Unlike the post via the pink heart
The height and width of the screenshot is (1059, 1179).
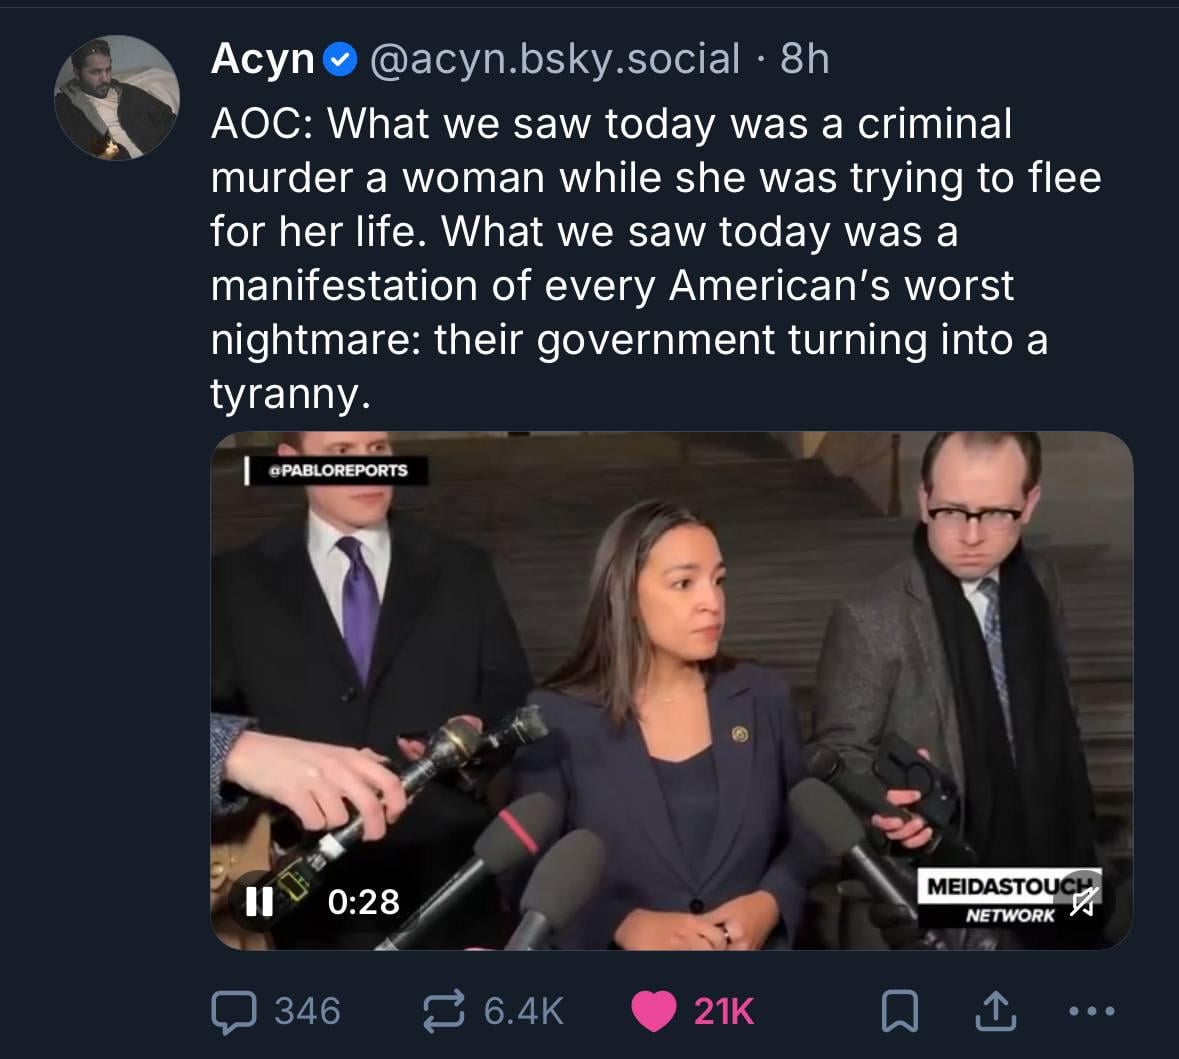point(653,1010)
